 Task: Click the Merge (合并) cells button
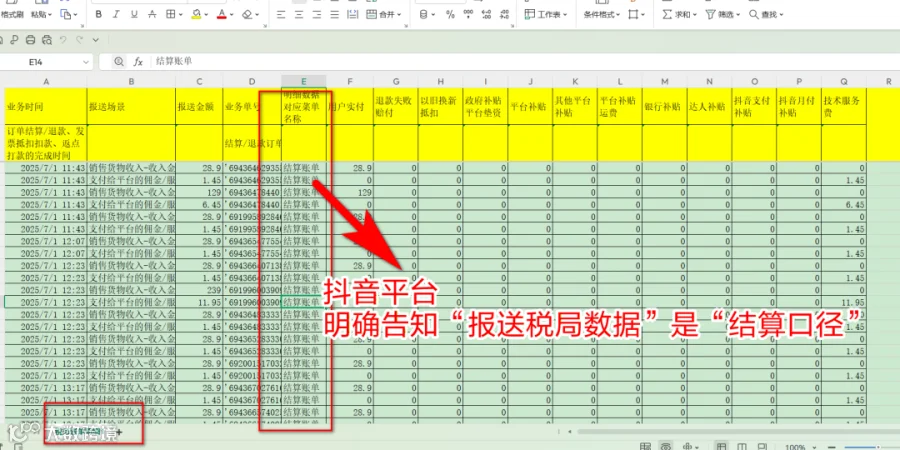(x=384, y=14)
